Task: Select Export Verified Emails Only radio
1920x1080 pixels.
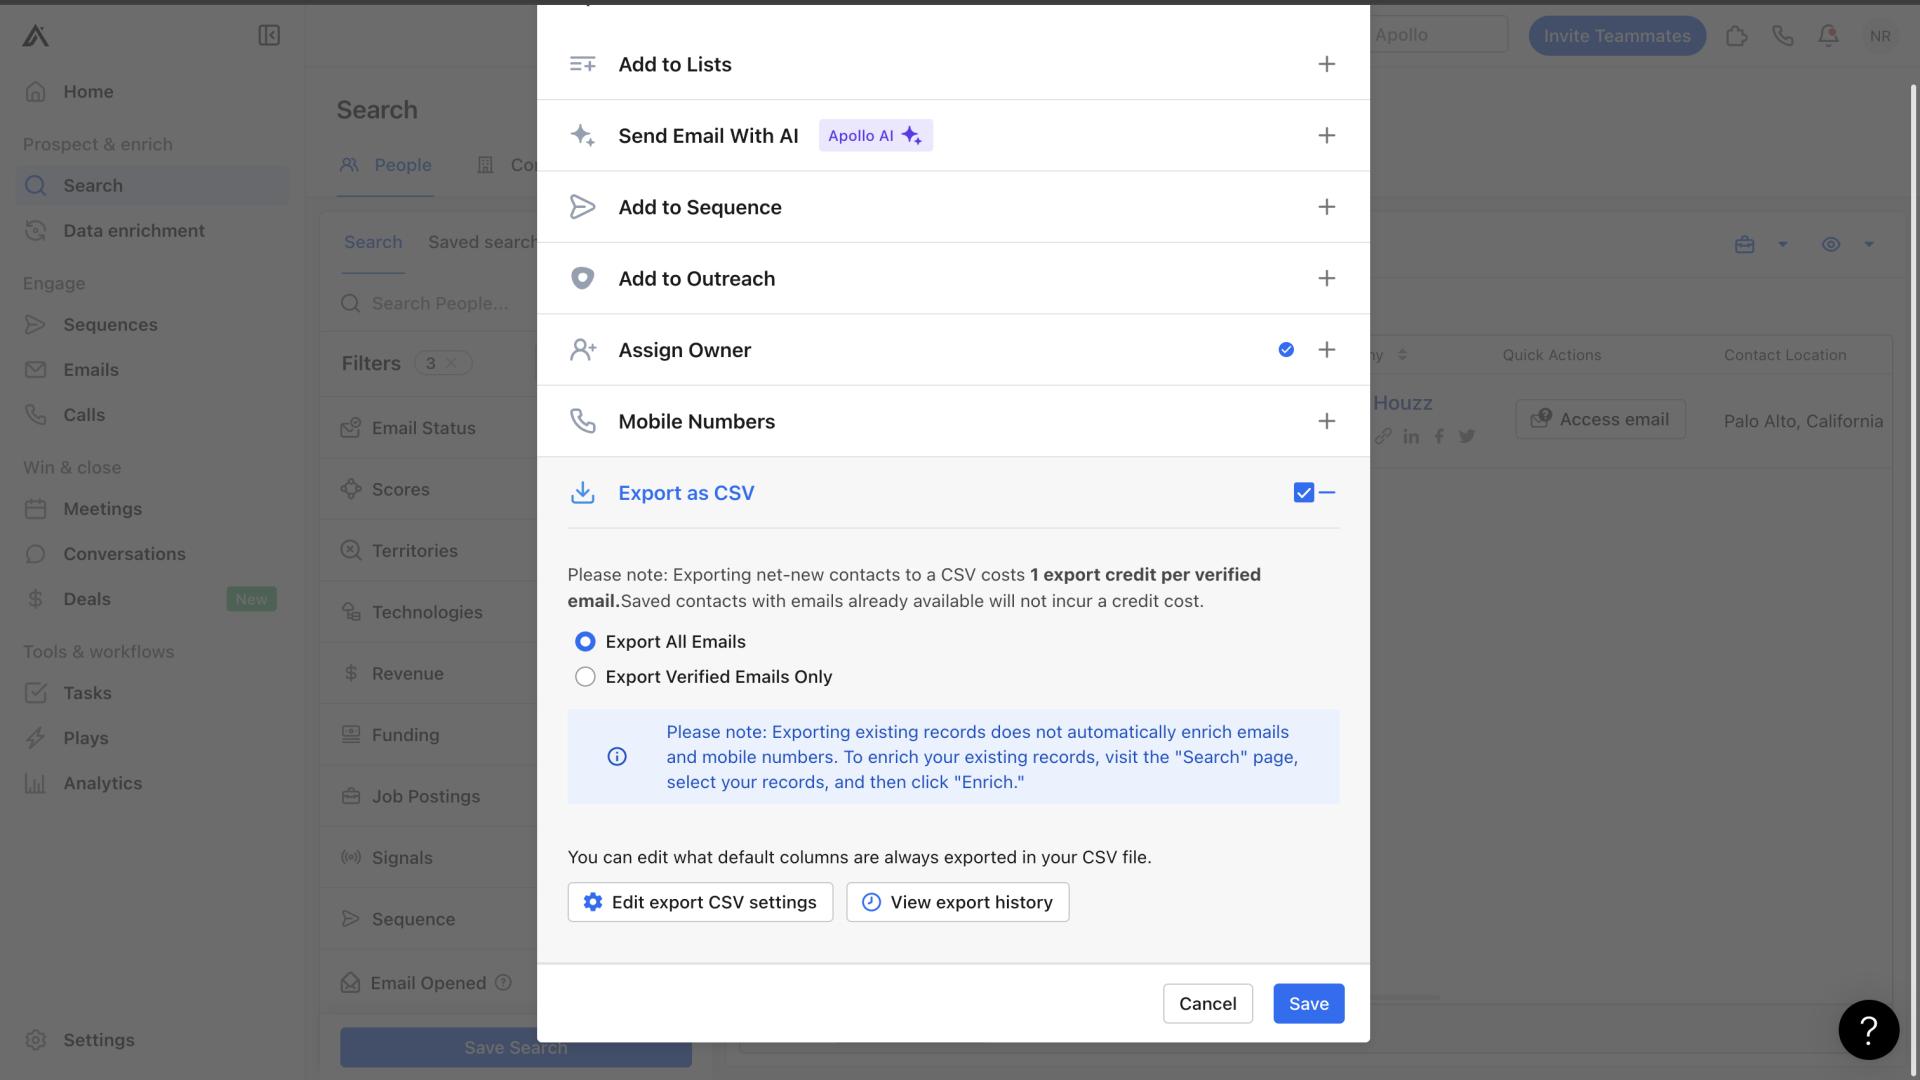Action: point(585,677)
